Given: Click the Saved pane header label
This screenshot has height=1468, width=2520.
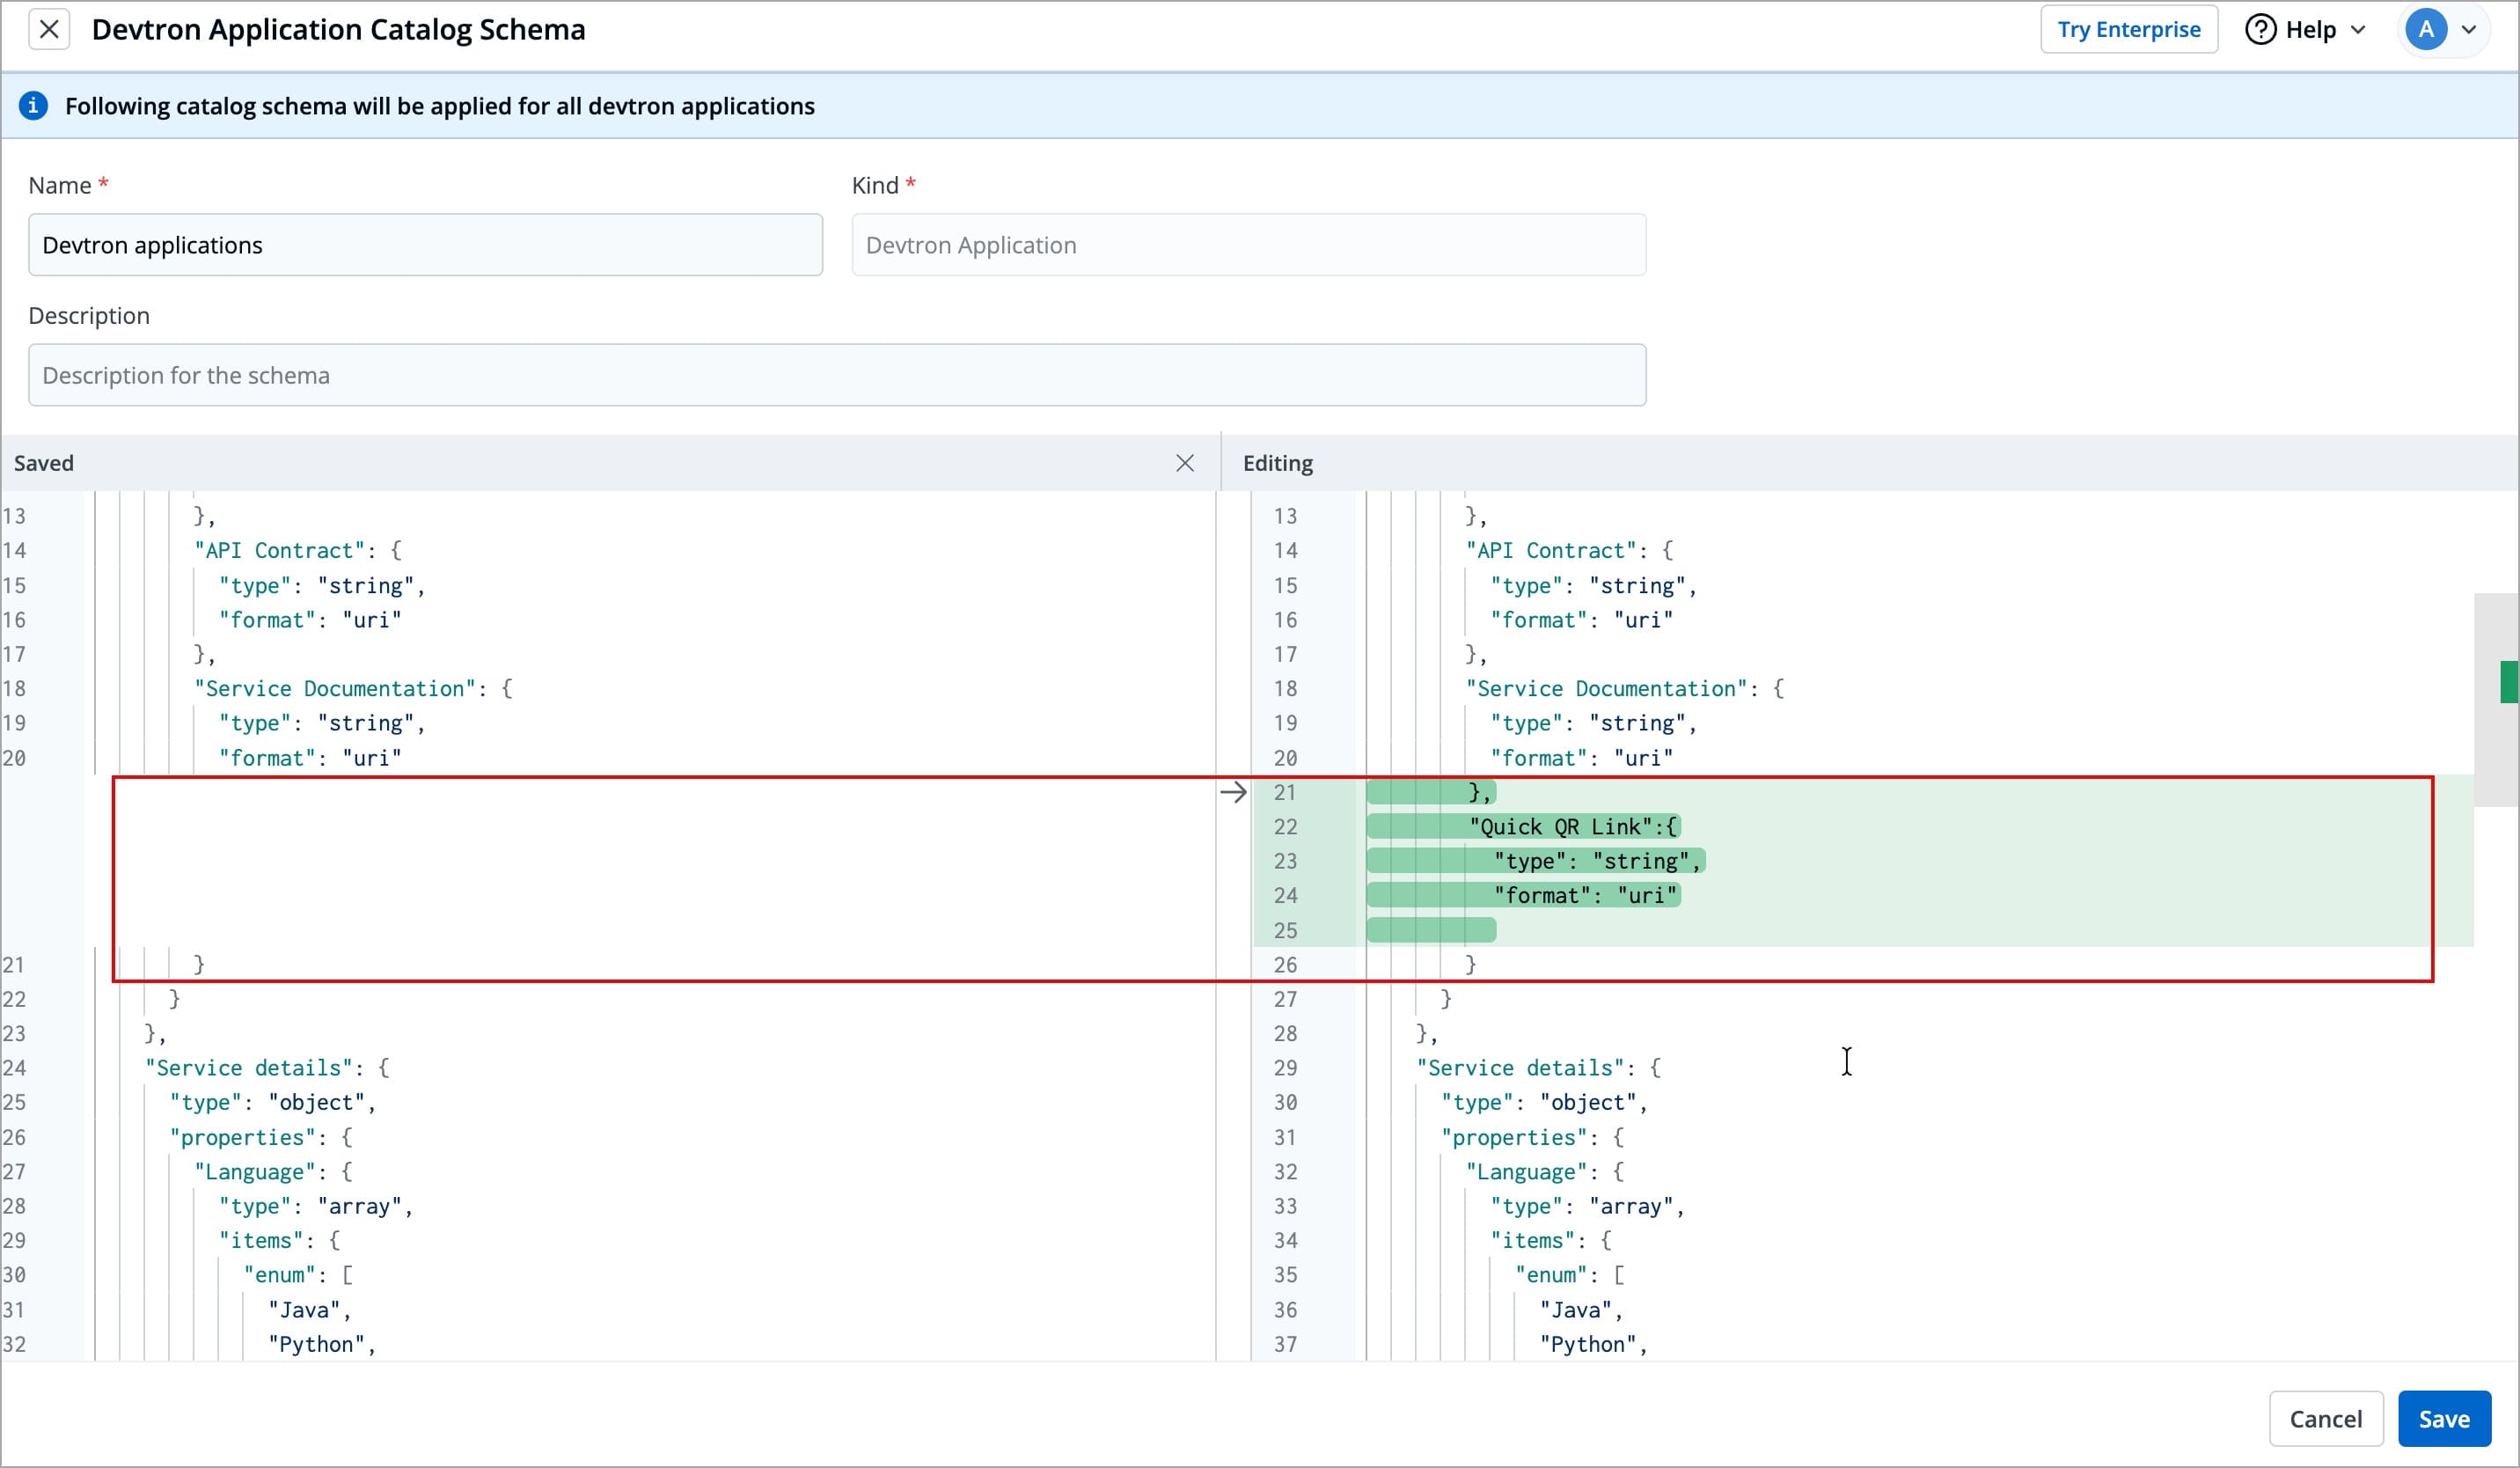Looking at the screenshot, I should pos(44,463).
